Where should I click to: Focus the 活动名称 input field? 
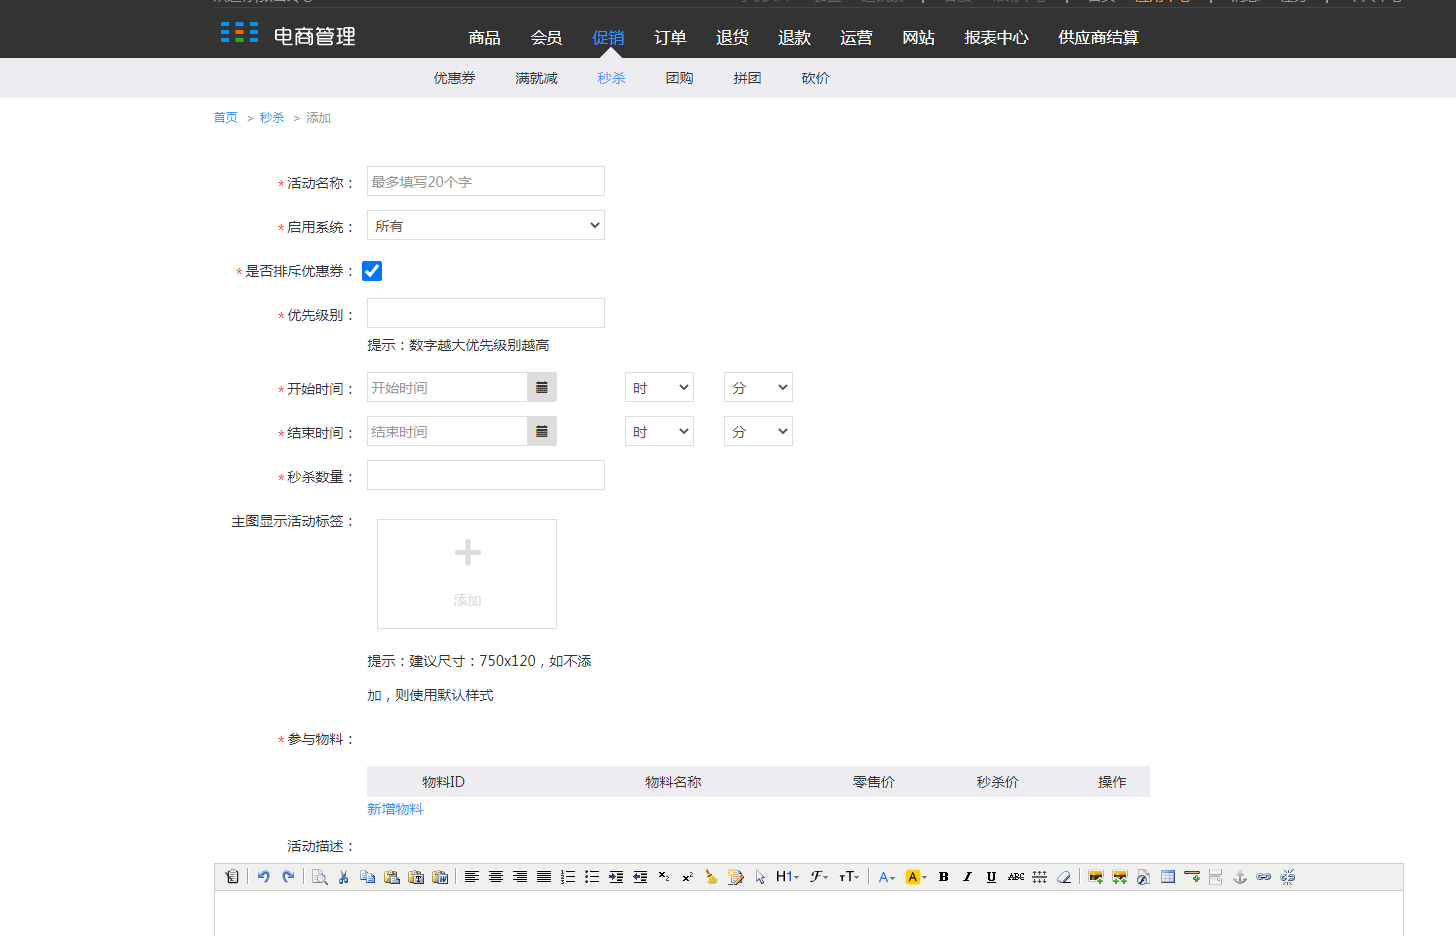click(486, 181)
